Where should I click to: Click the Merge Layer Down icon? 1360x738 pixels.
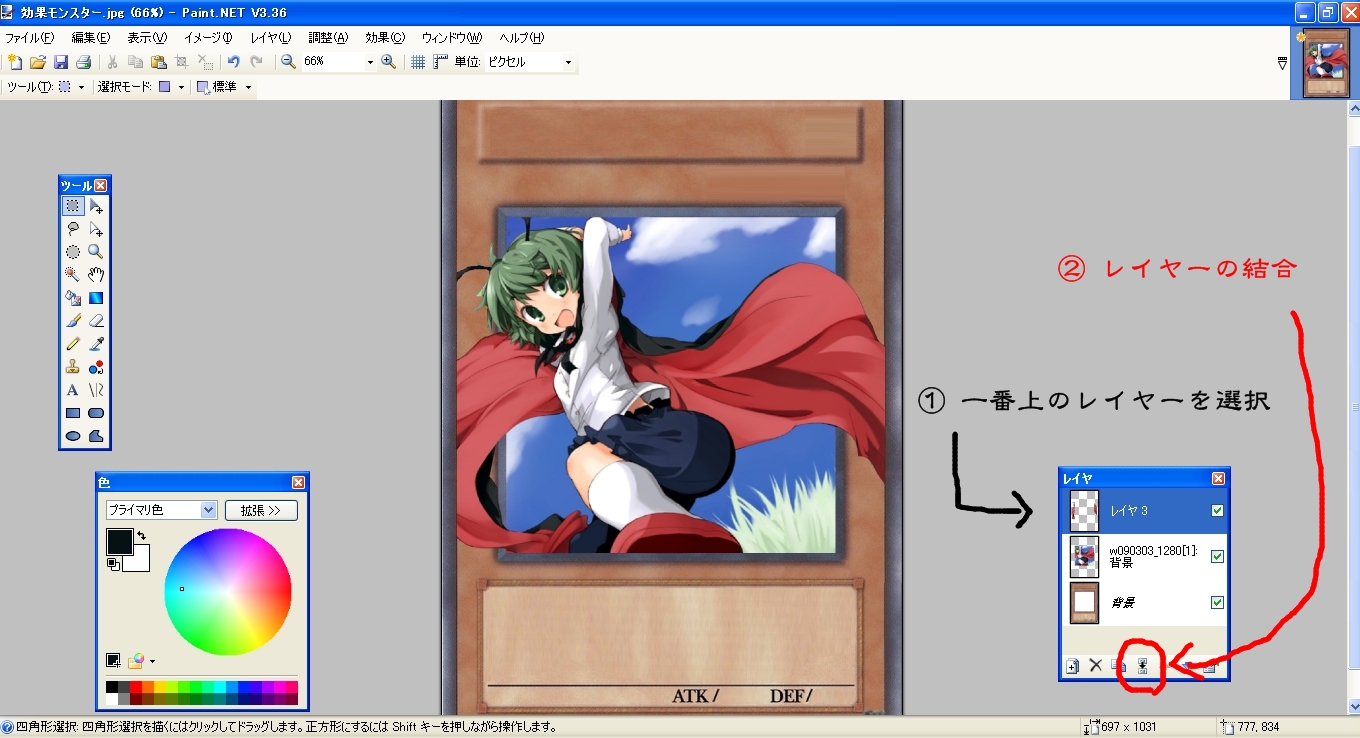pos(1142,666)
